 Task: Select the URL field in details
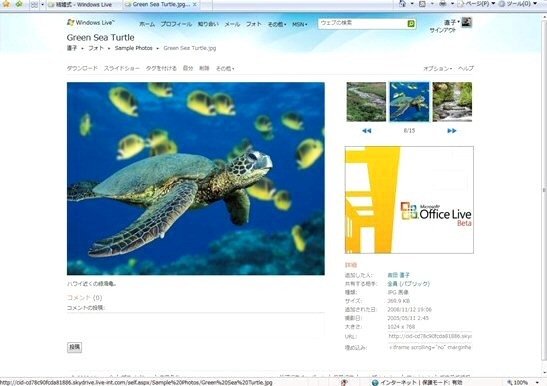click(x=430, y=336)
